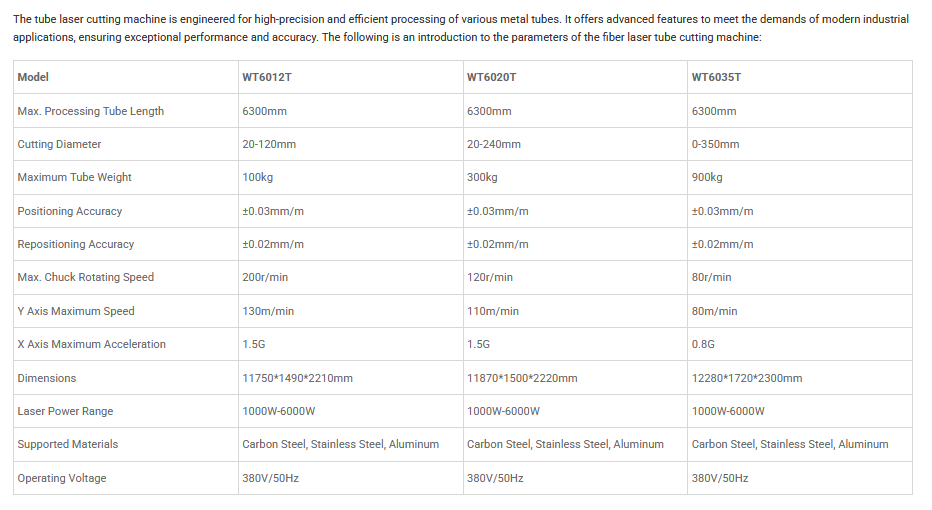Click the Y Axis Maximum Speed label
The height and width of the screenshot is (510, 932).
click(75, 311)
